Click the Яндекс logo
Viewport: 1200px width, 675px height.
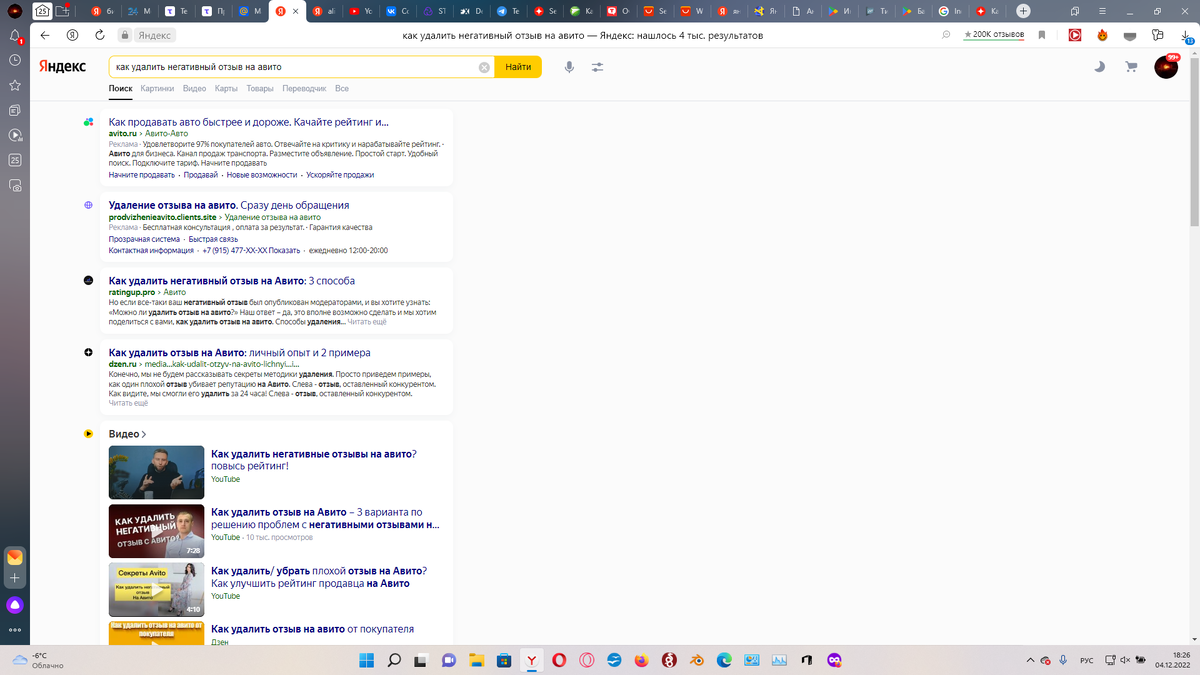tap(62, 67)
